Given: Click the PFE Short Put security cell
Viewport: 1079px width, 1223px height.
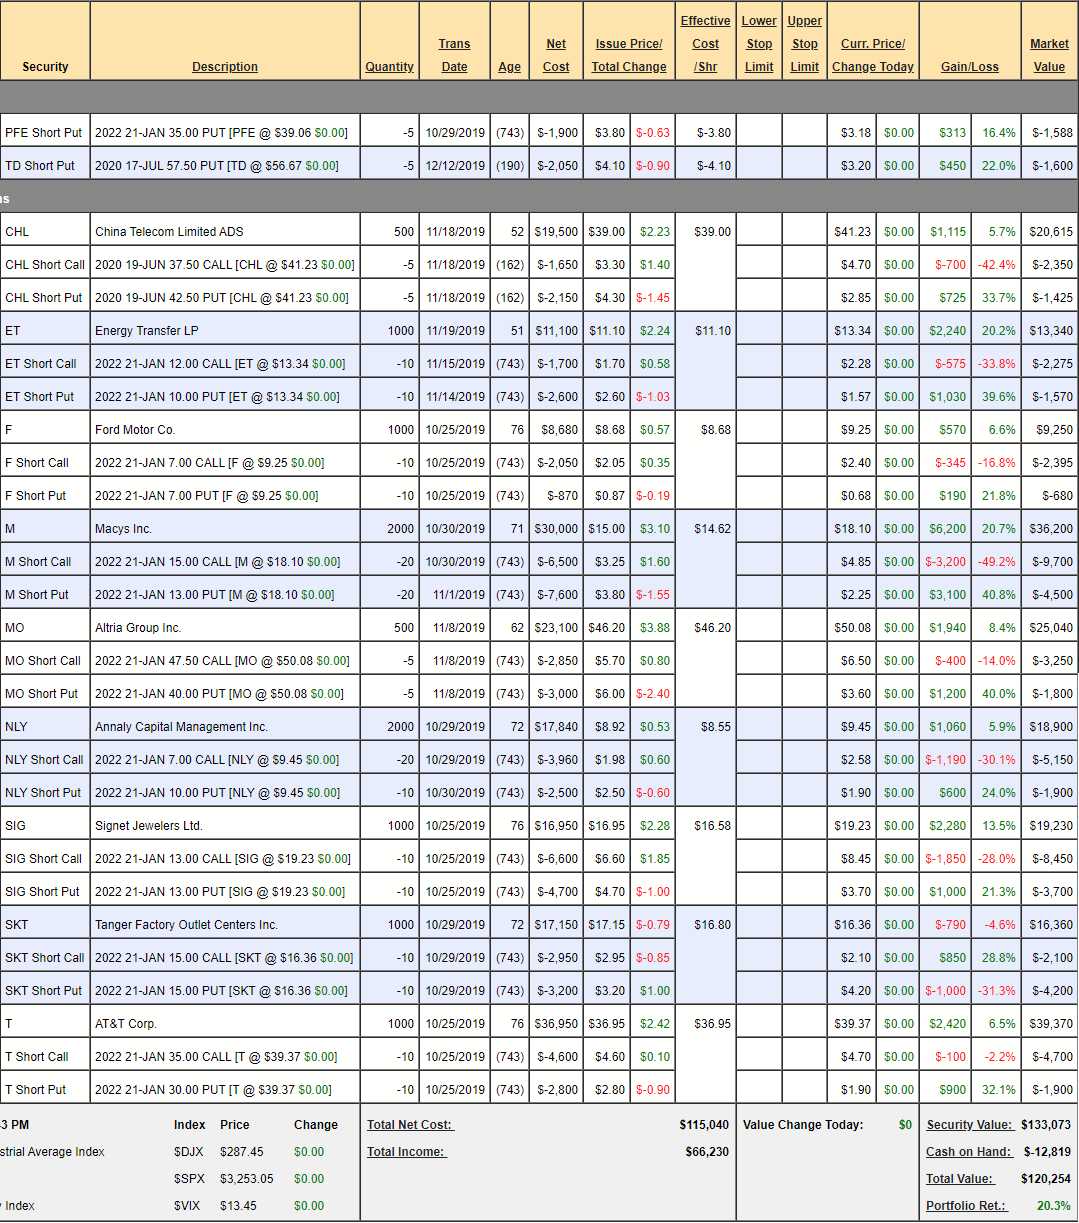Looking at the screenshot, I should pos(44,133).
